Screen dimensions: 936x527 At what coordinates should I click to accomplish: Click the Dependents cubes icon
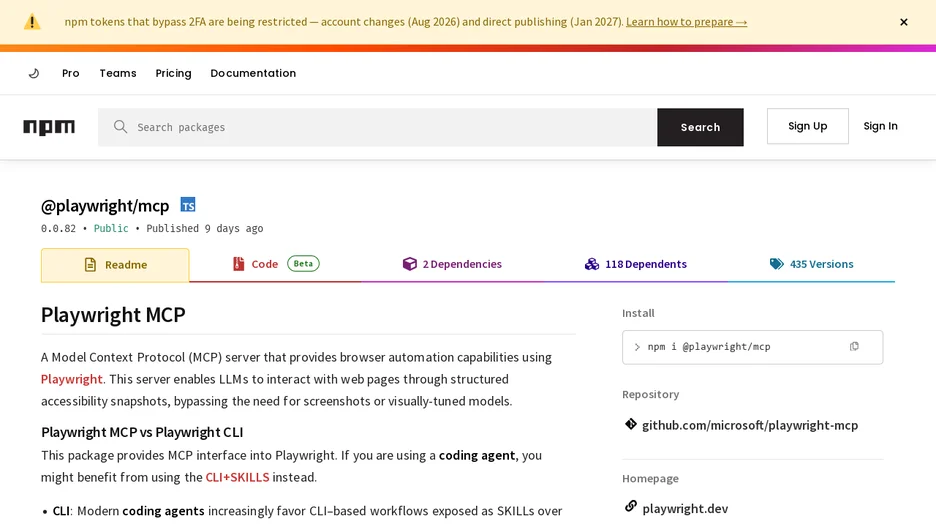592,264
